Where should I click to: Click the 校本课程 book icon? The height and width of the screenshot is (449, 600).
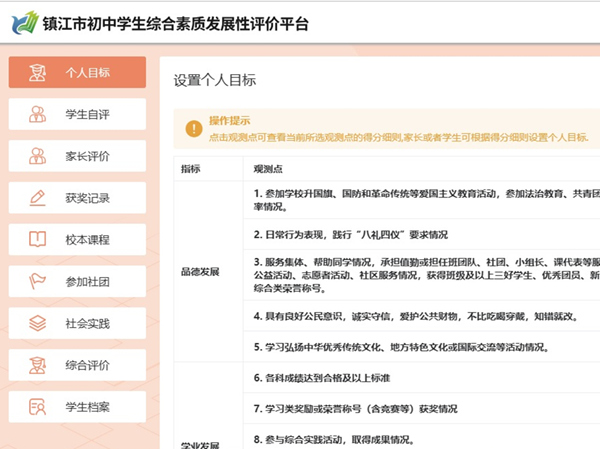tap(38, 240)
